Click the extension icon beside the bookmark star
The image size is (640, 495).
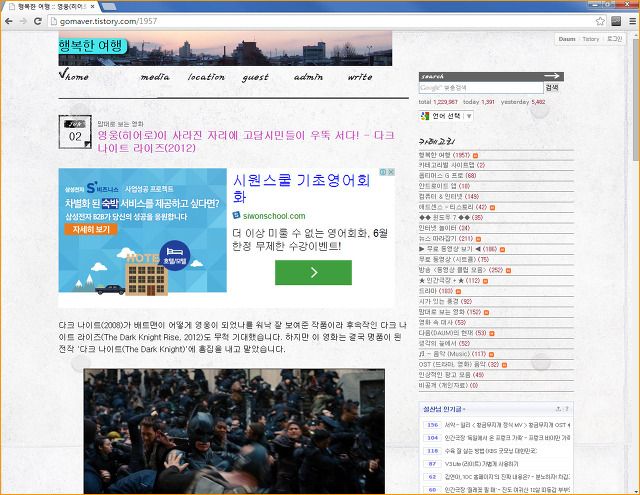pos(616,21)
